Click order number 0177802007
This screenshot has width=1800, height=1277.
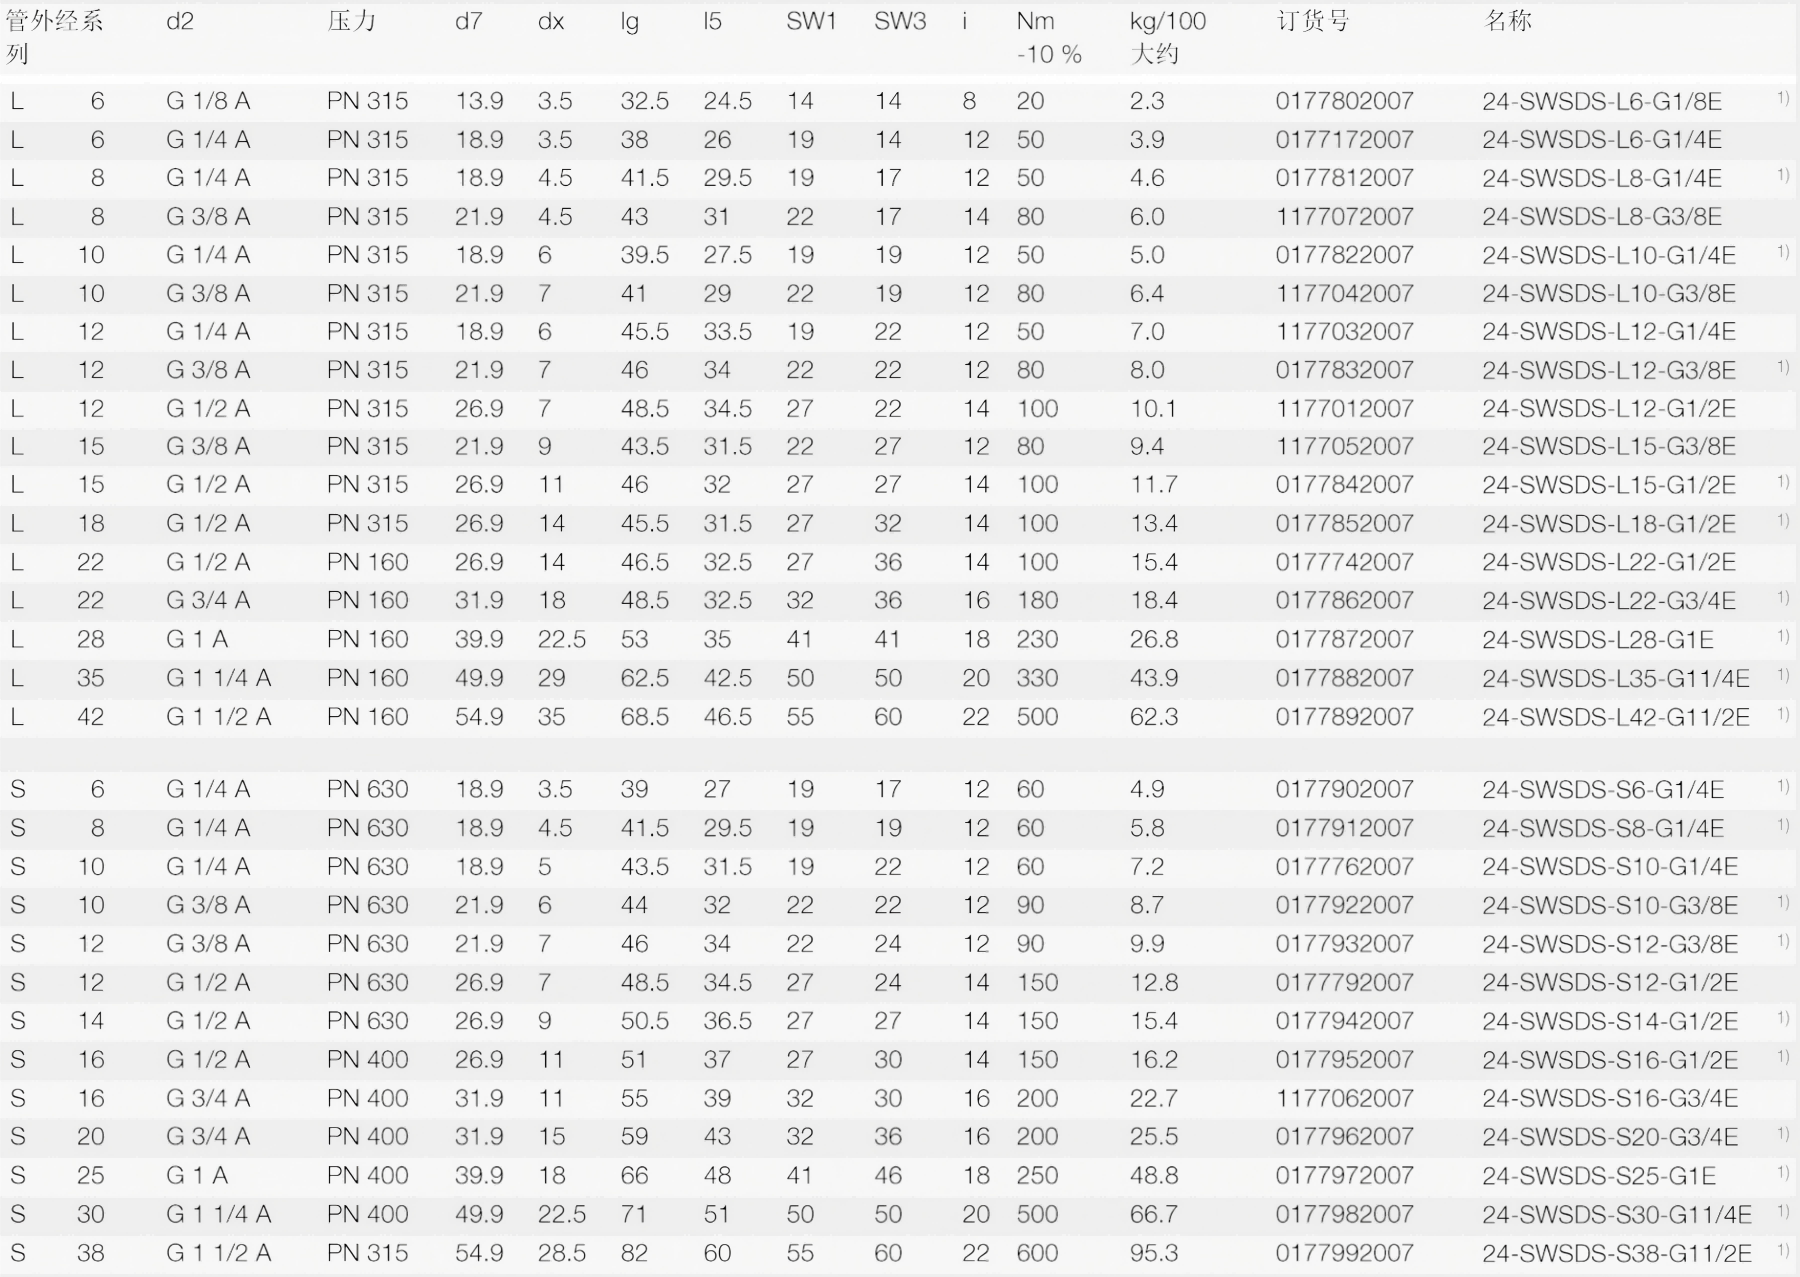point(1344,101)
